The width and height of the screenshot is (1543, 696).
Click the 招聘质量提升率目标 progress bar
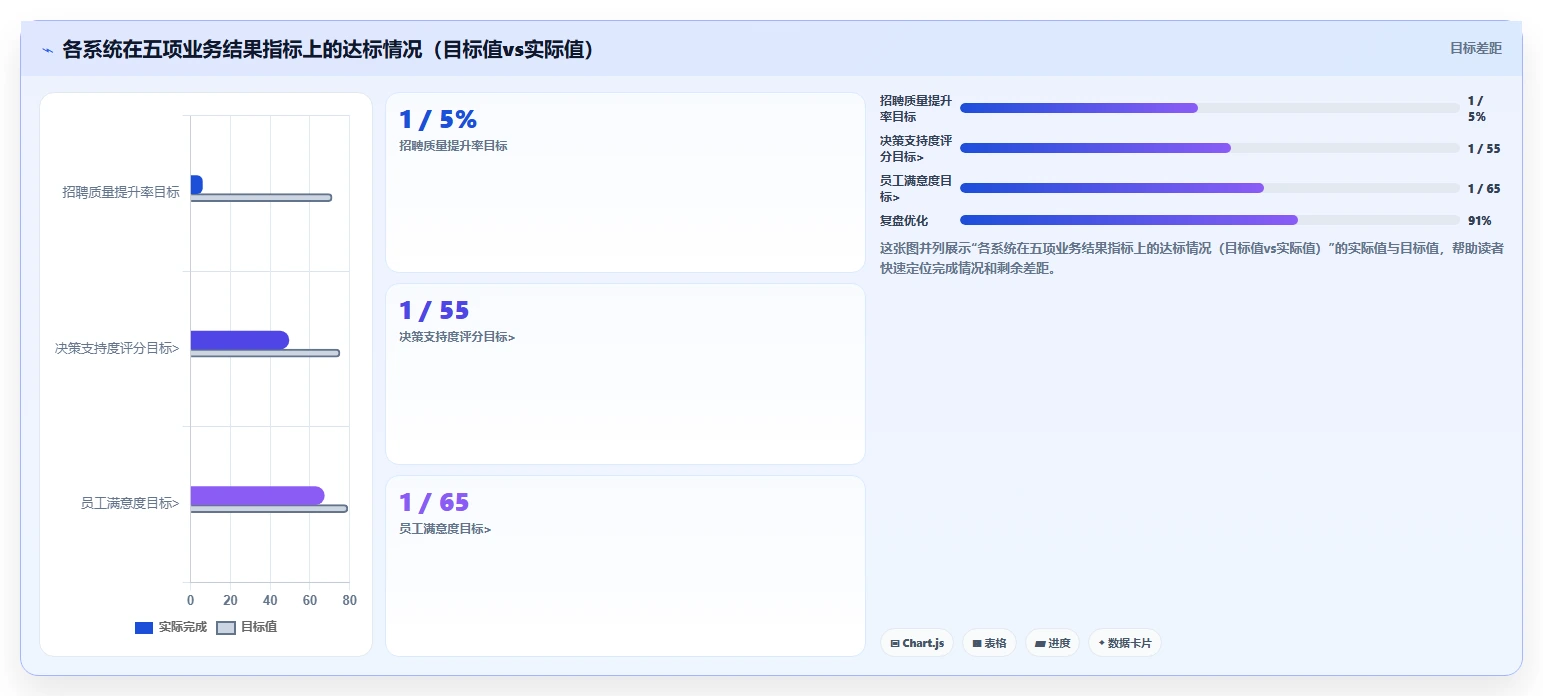[1210, 108]
